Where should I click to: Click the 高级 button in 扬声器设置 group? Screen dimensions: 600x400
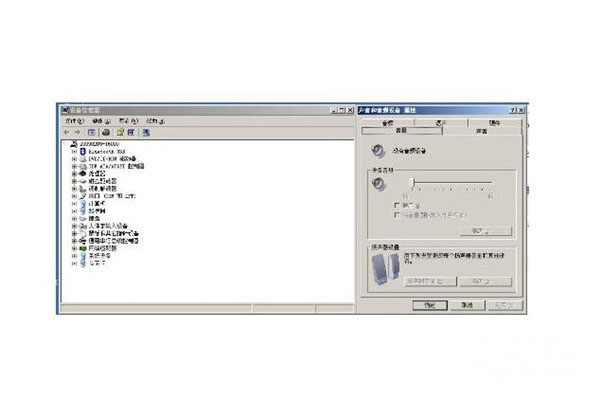[x=486, y=281]
